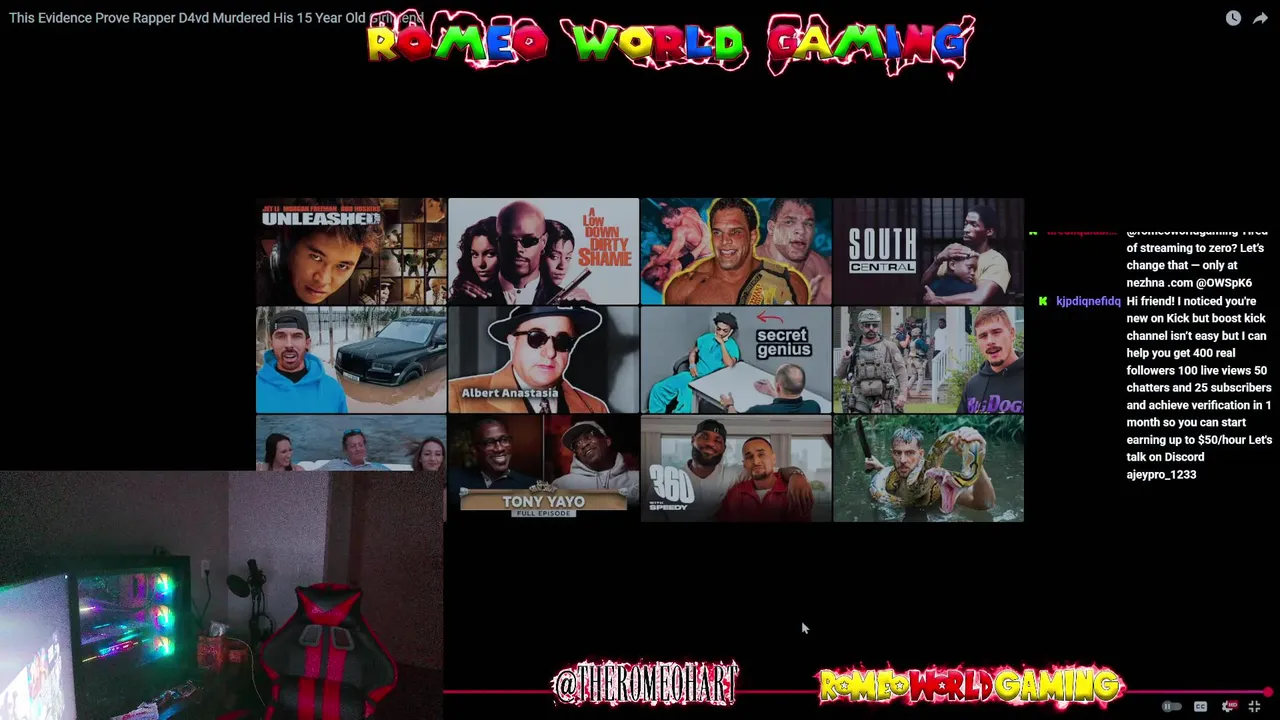The image size is (1280, 720).
Task: Open the man holding snake thumbnail
Action: pos(928,468)
